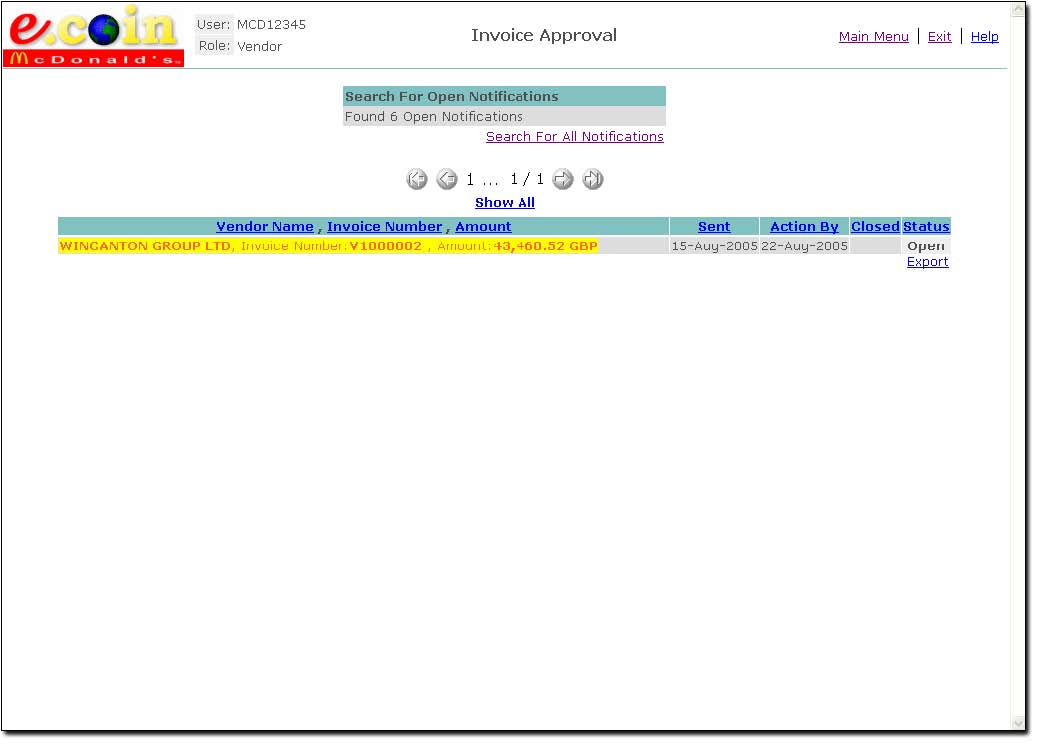Viewport: 1045px width, 749px height.
Task: Click the Export link under Open status
Action: pos(927,262)
